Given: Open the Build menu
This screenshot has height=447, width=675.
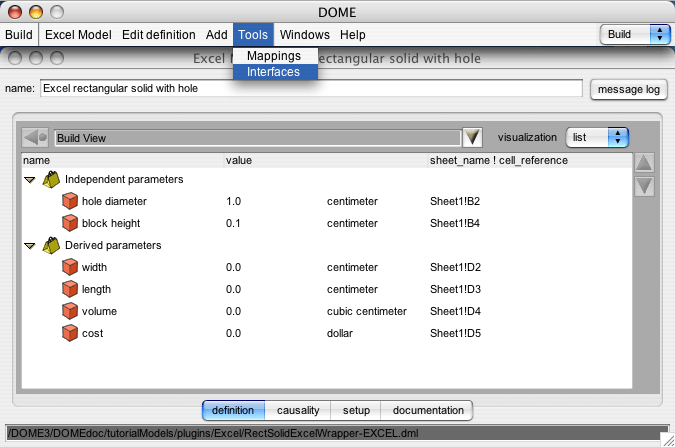Looking at the screenshot, I should [19, 34].
